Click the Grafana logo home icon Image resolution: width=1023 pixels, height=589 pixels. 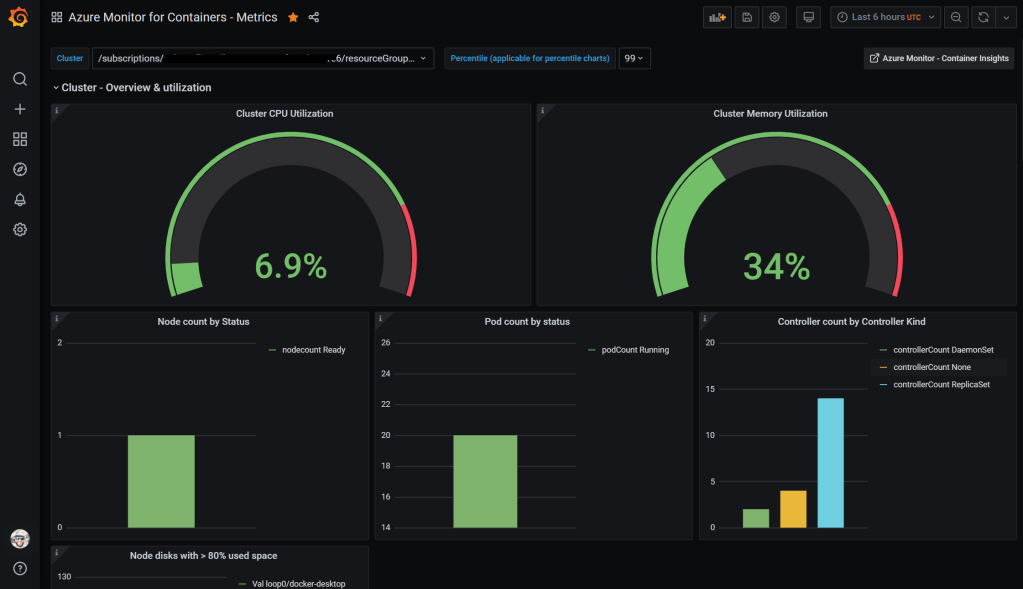pyautogui.click(x=19, y=17)
